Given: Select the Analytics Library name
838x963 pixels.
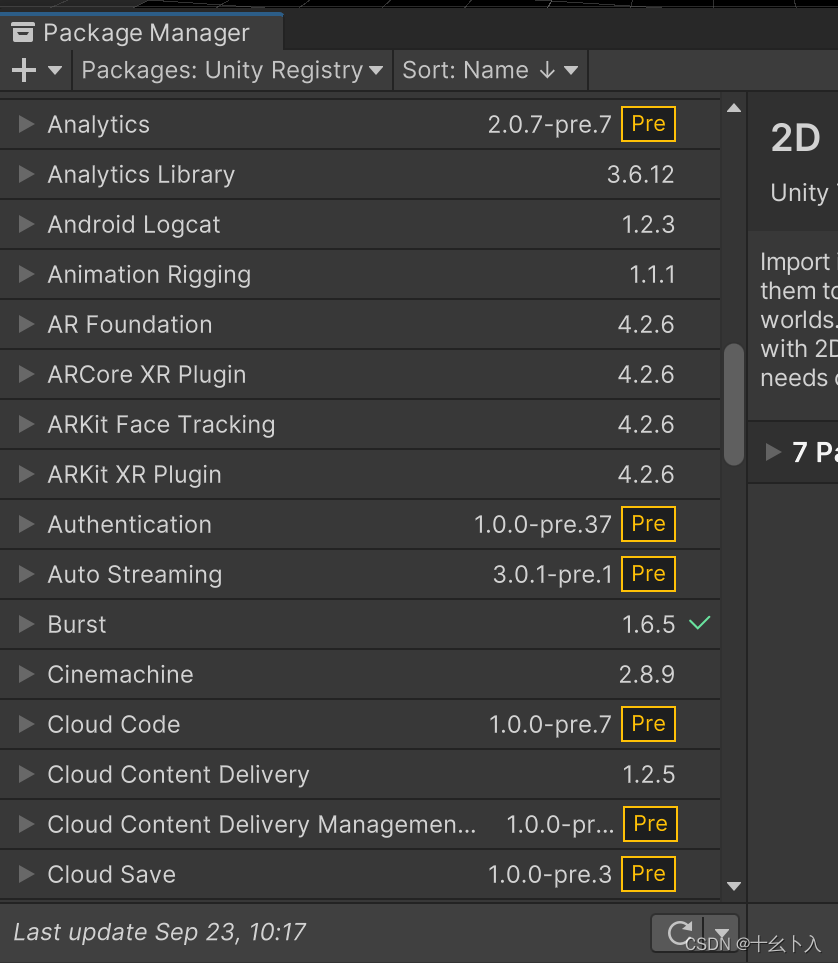Looking at the screenshot, I should coord(141,175).
